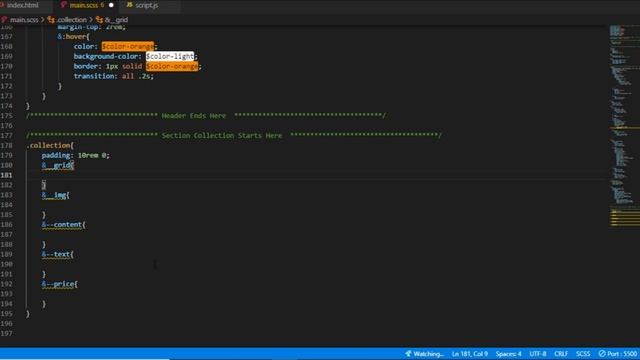Switch to the index.html tab

pos(22,5)
